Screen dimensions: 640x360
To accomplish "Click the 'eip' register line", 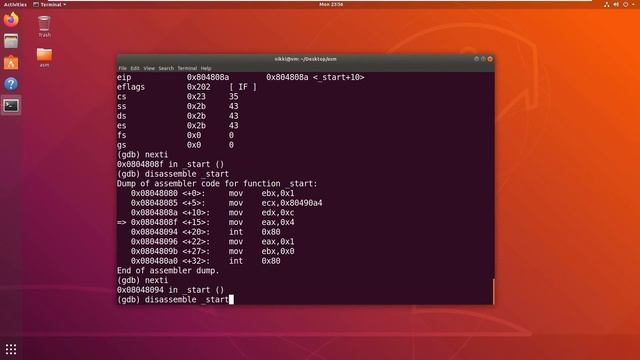I will coord(240,77).
